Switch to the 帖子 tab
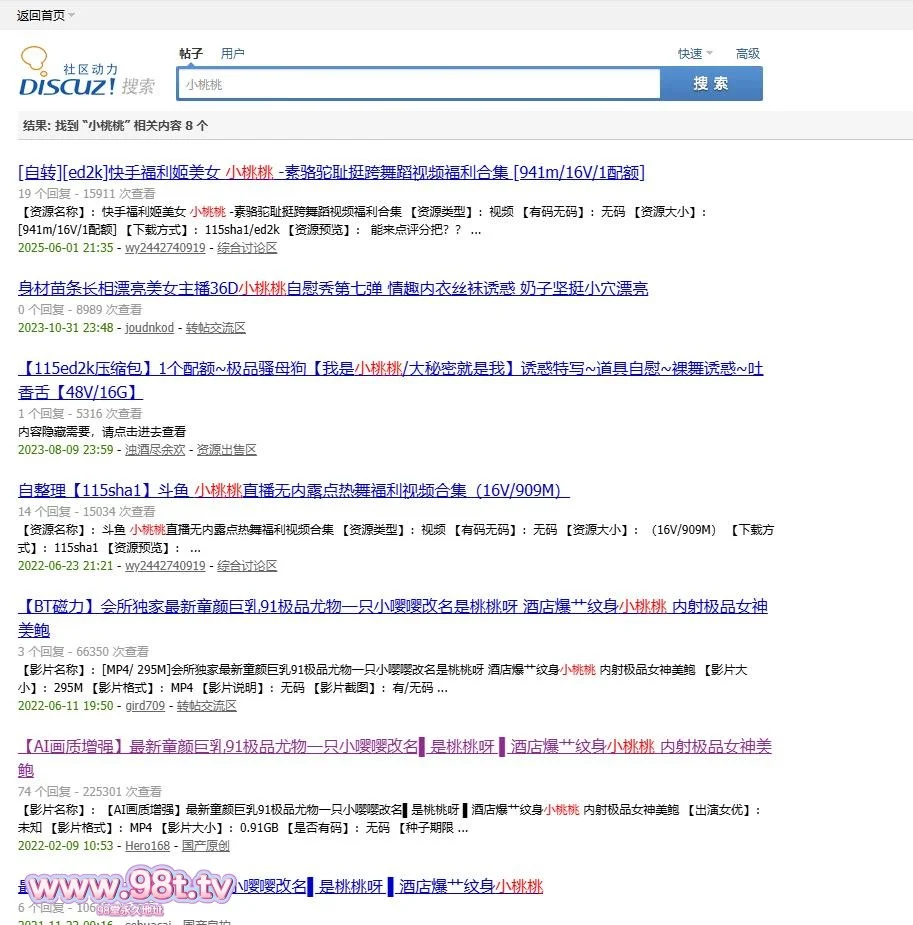 click(x=191, y=54)
